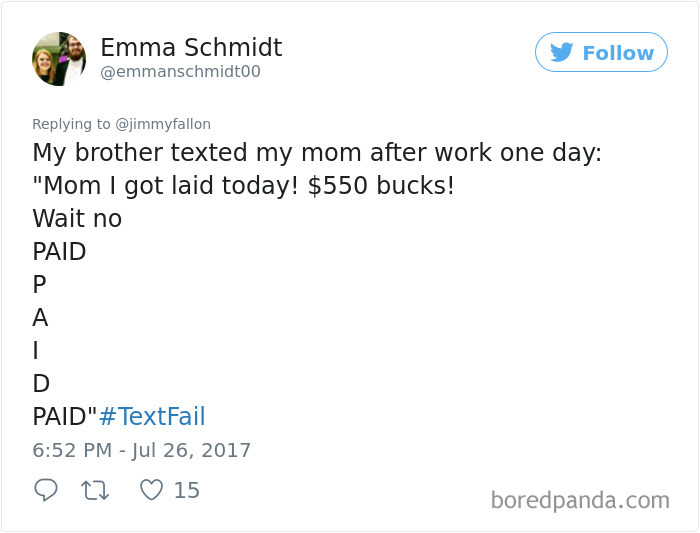Open the Emma Schmidt display name
700x533 pixels.
191,47
